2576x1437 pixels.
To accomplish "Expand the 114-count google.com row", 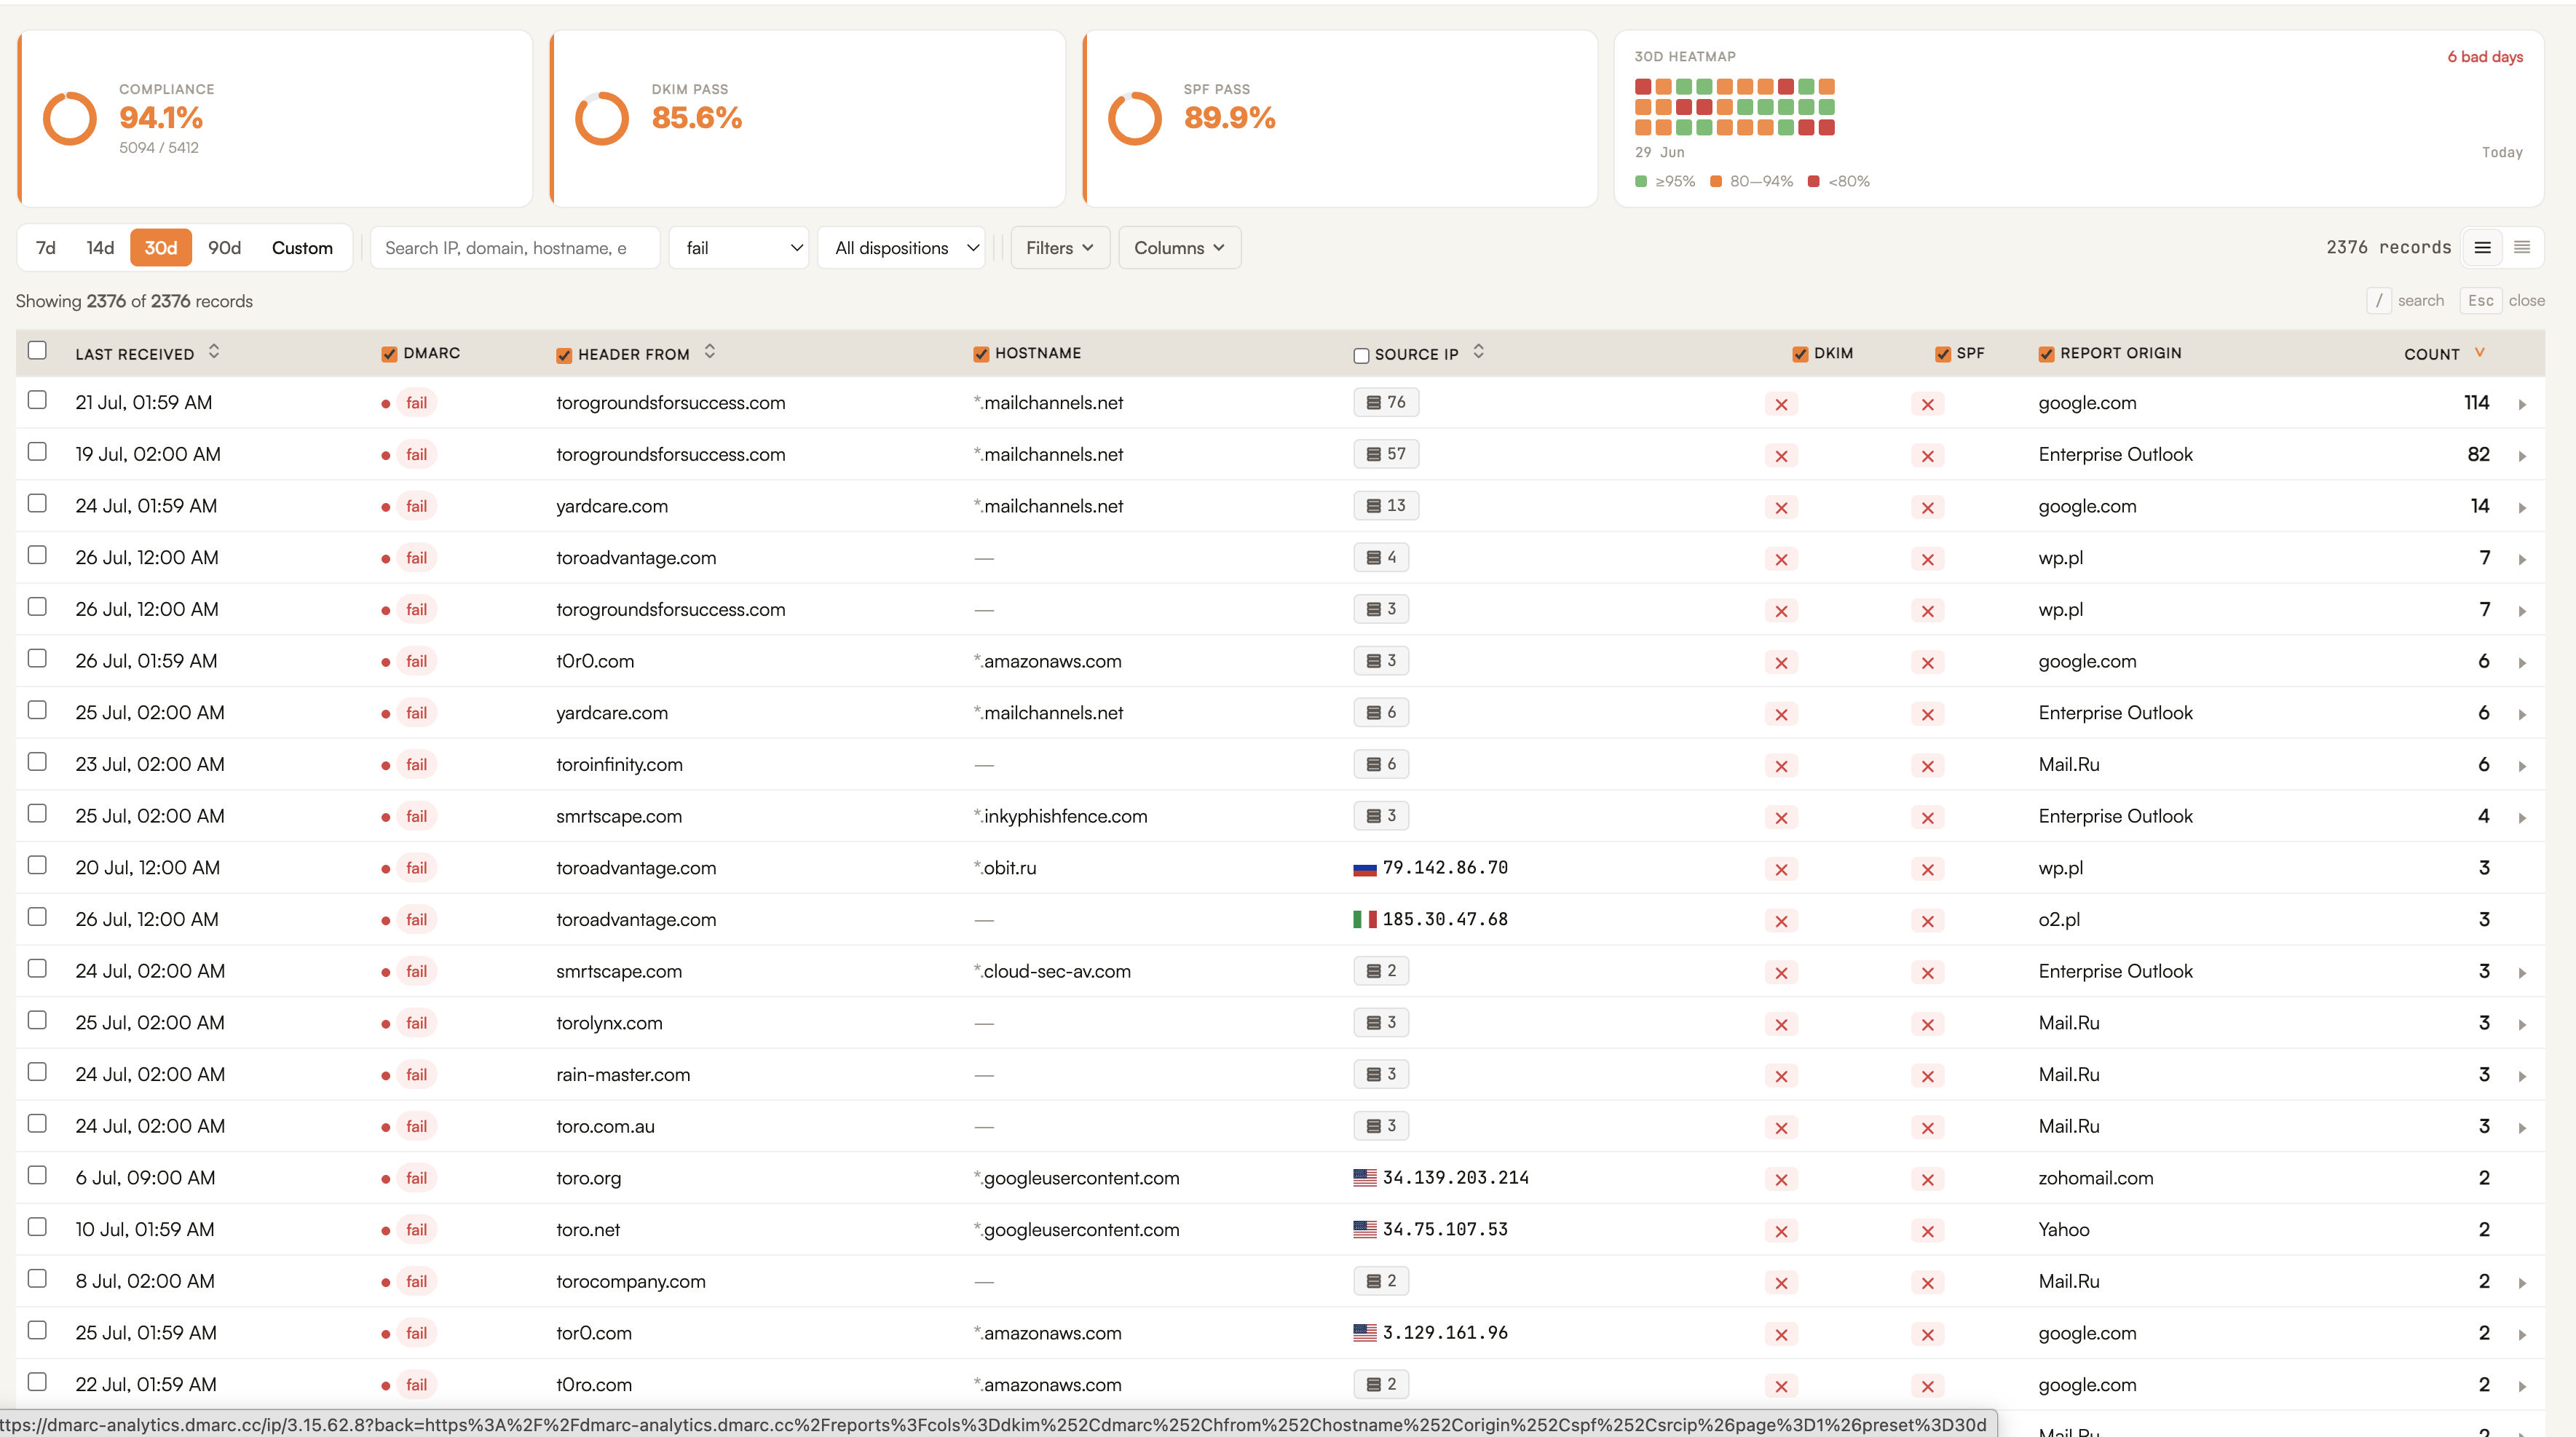I will pyautogui.click(x=2522, y=405).
